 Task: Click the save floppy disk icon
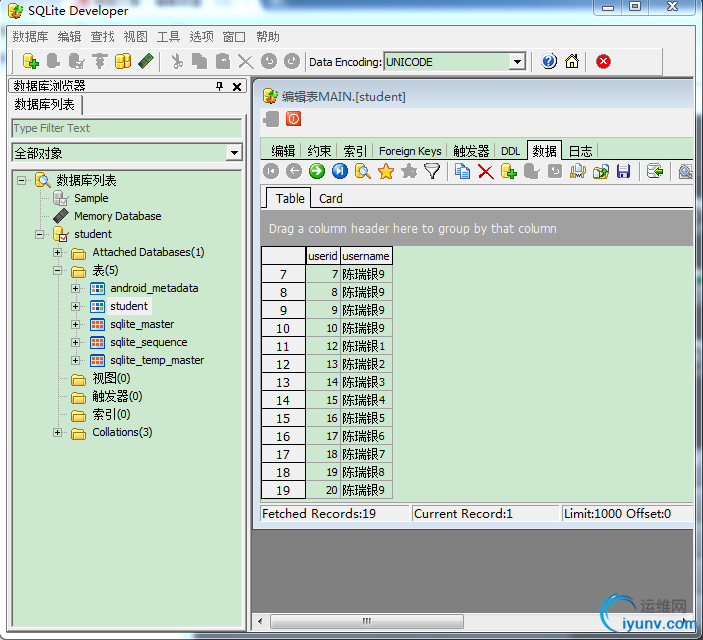[623, 172]
